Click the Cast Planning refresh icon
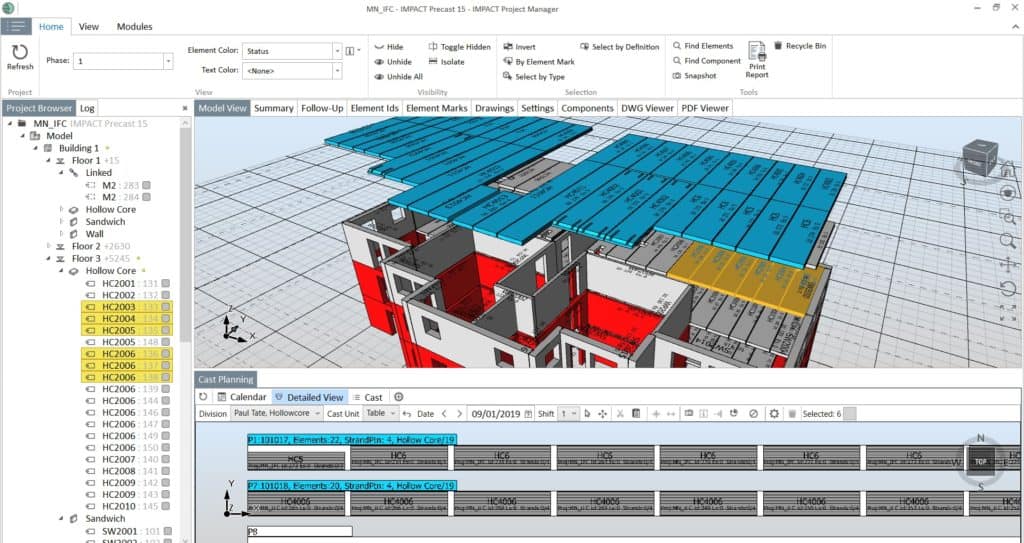Image resolution: width=1024 pixels, height=543 pixels. (203, 397)
